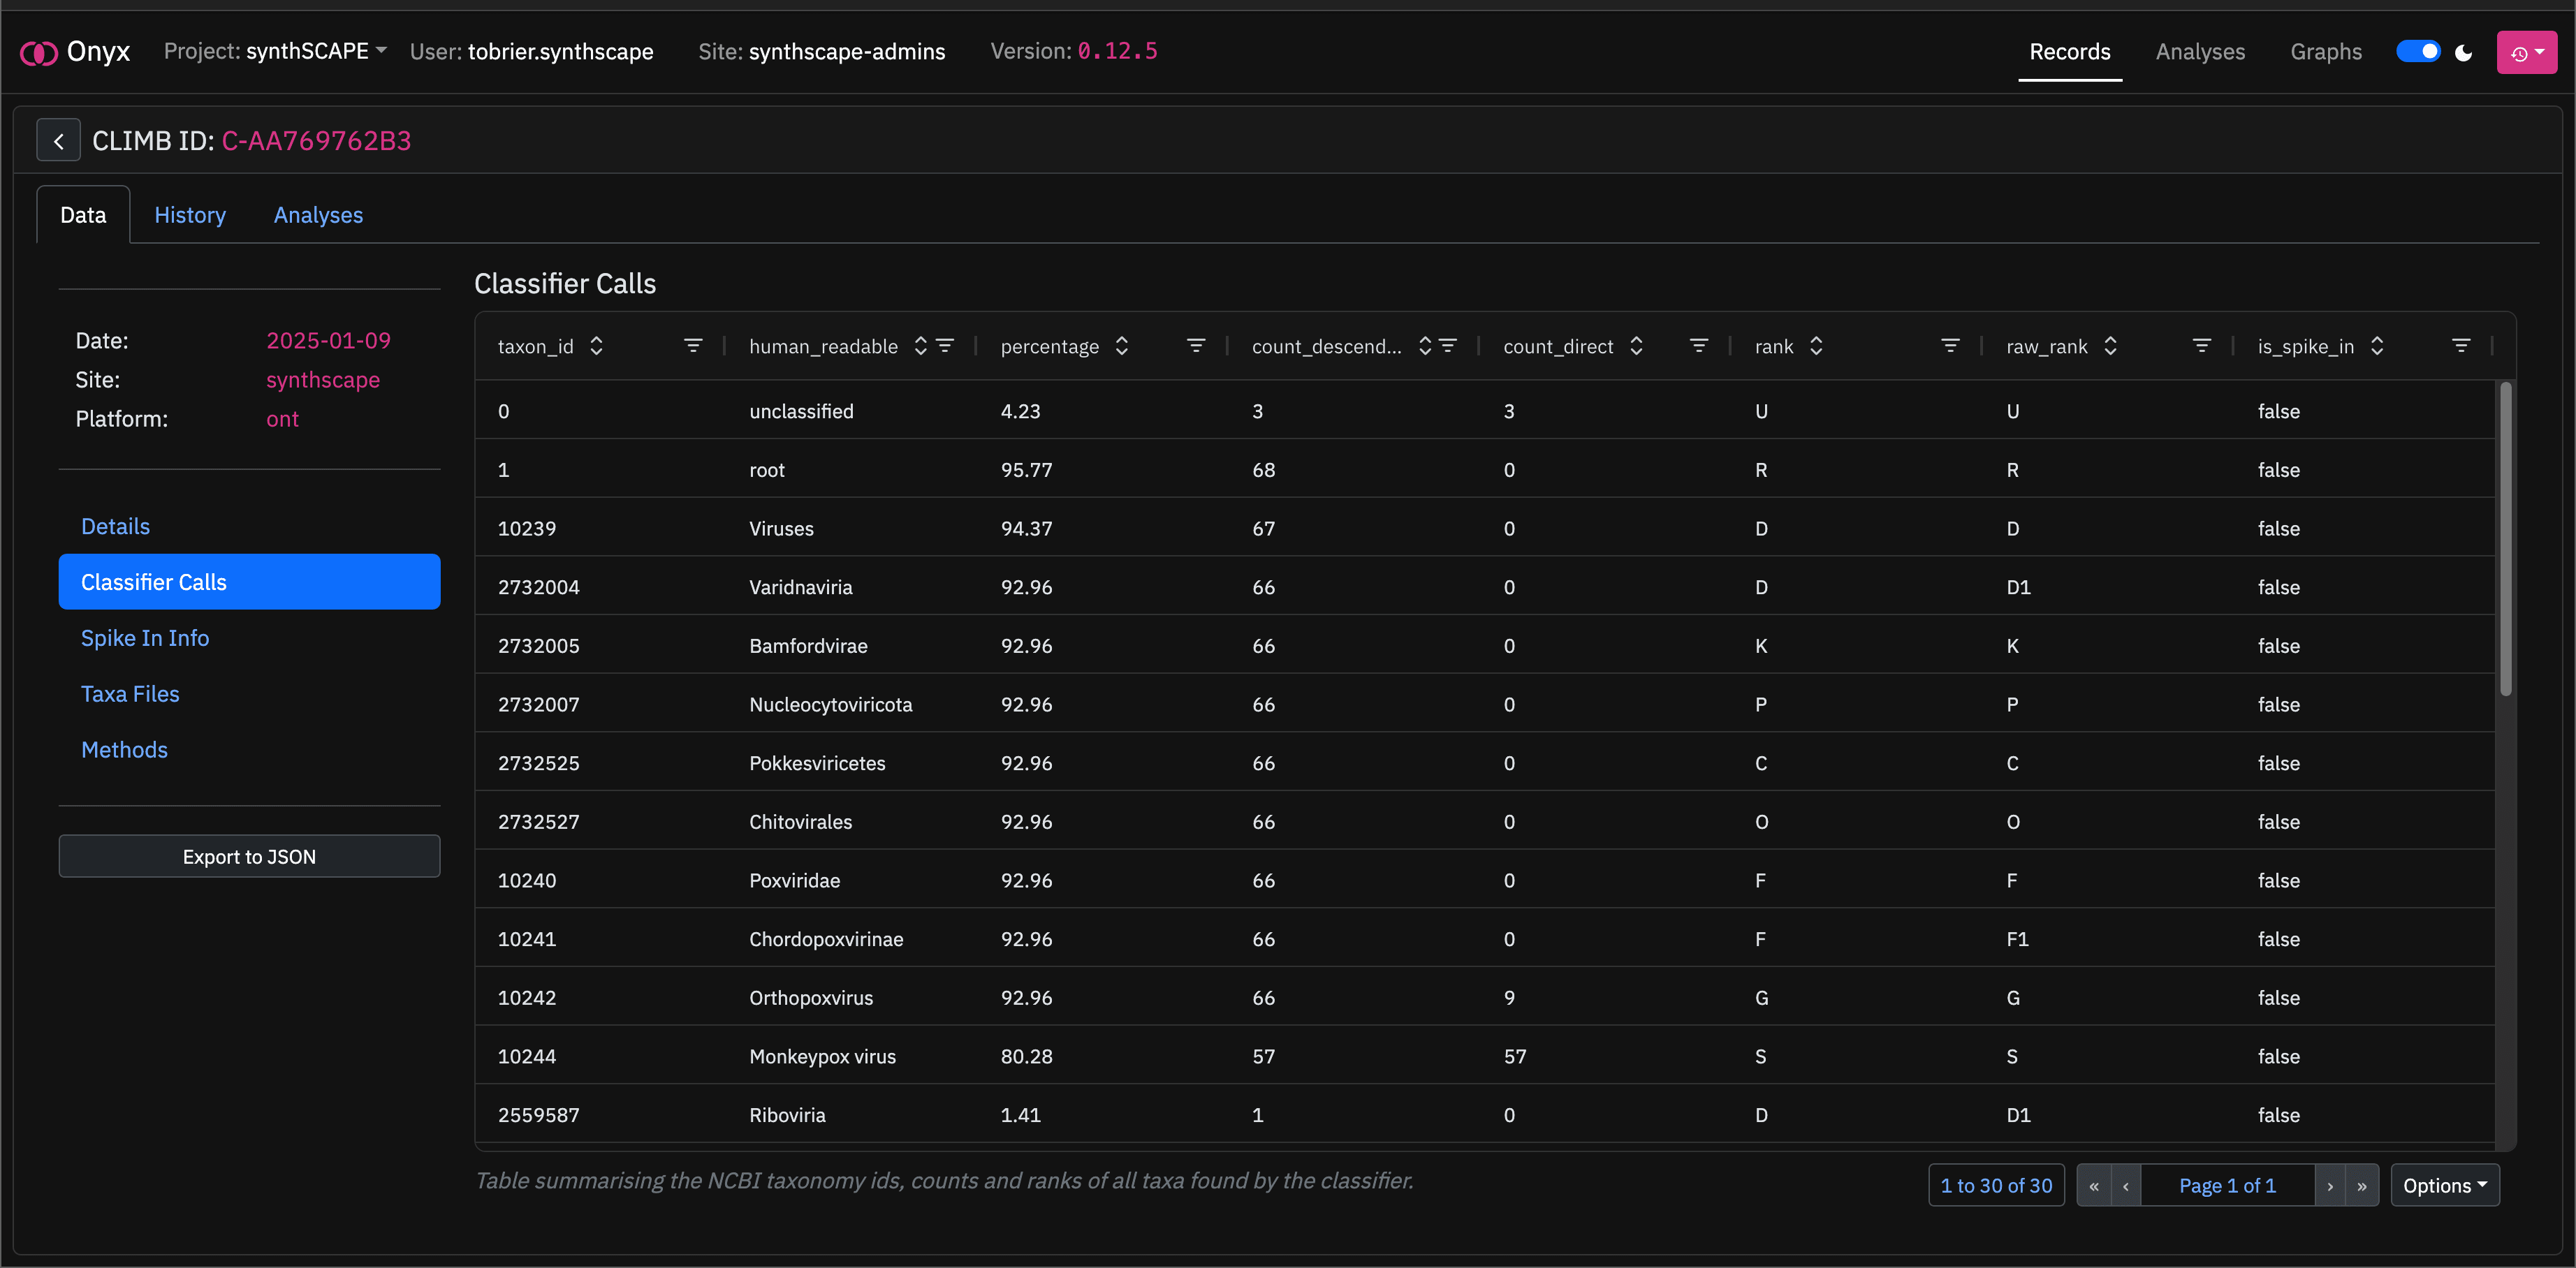Click the Onyx logo icon
This screenshot has height=1268, width=2576.
click(39, 52)
